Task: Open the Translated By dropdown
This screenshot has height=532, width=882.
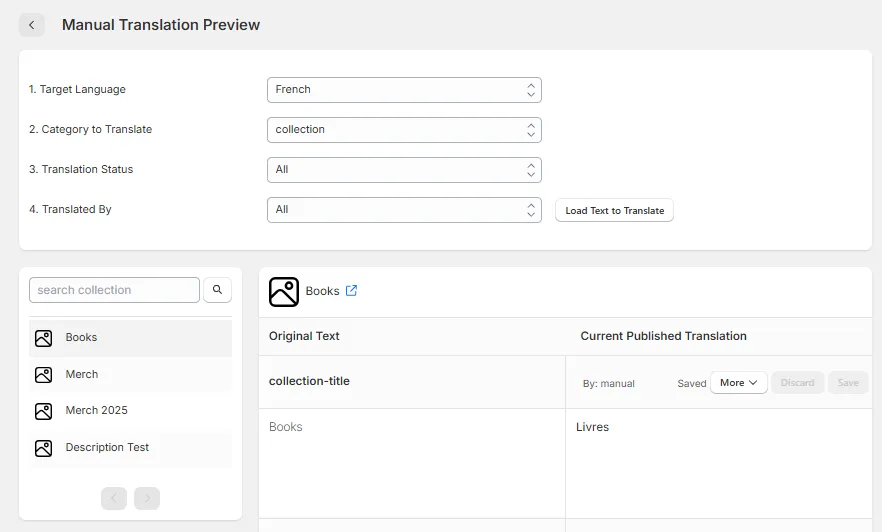Action: 404,210
